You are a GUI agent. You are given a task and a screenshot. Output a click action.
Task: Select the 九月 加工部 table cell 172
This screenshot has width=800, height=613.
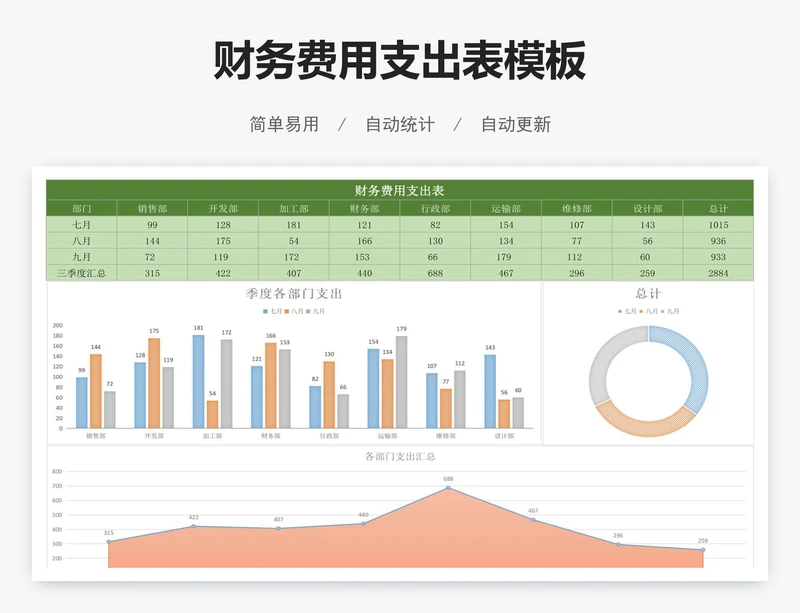[294, 257]
